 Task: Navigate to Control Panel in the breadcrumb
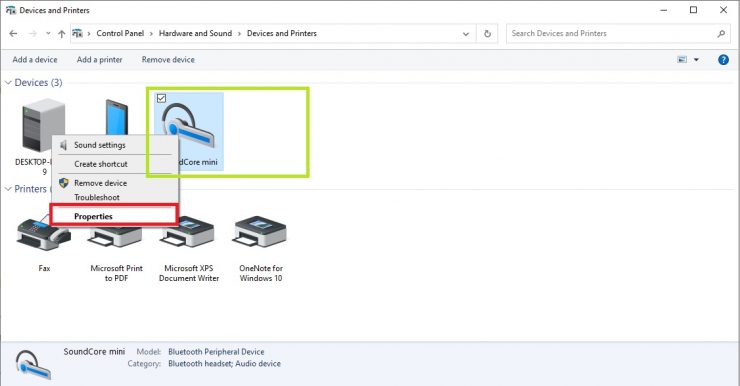click(x=120, y=33)
